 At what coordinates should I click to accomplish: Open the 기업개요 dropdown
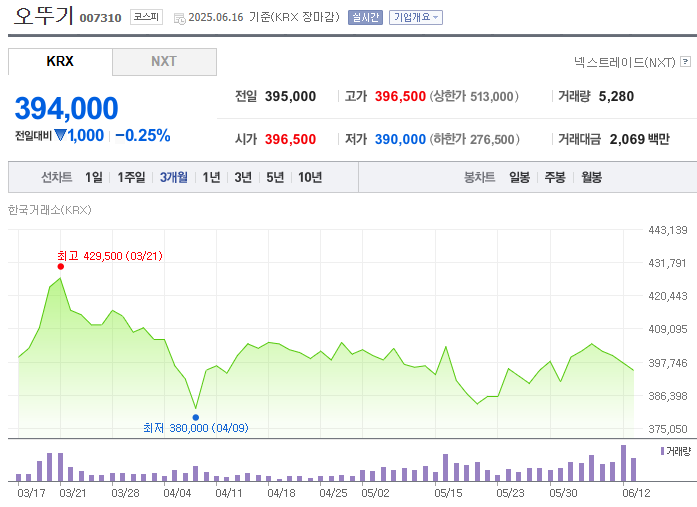tap(416, 17)
